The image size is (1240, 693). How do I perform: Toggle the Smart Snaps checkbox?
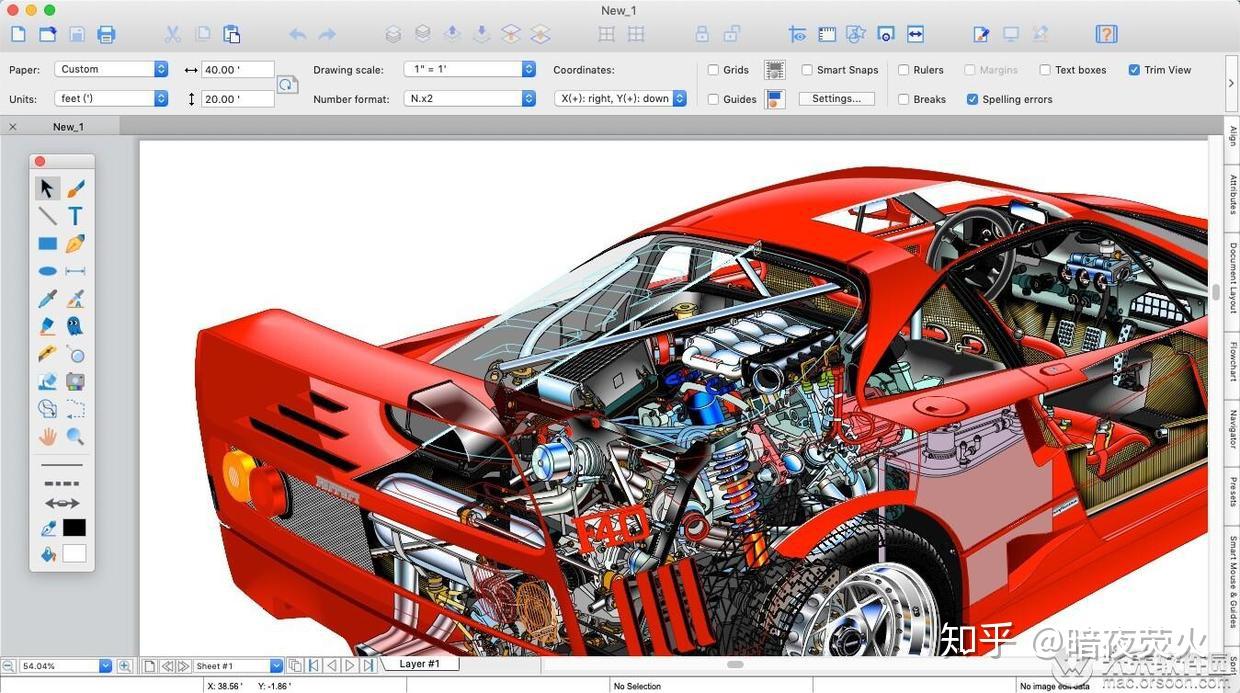click(807, 70)
